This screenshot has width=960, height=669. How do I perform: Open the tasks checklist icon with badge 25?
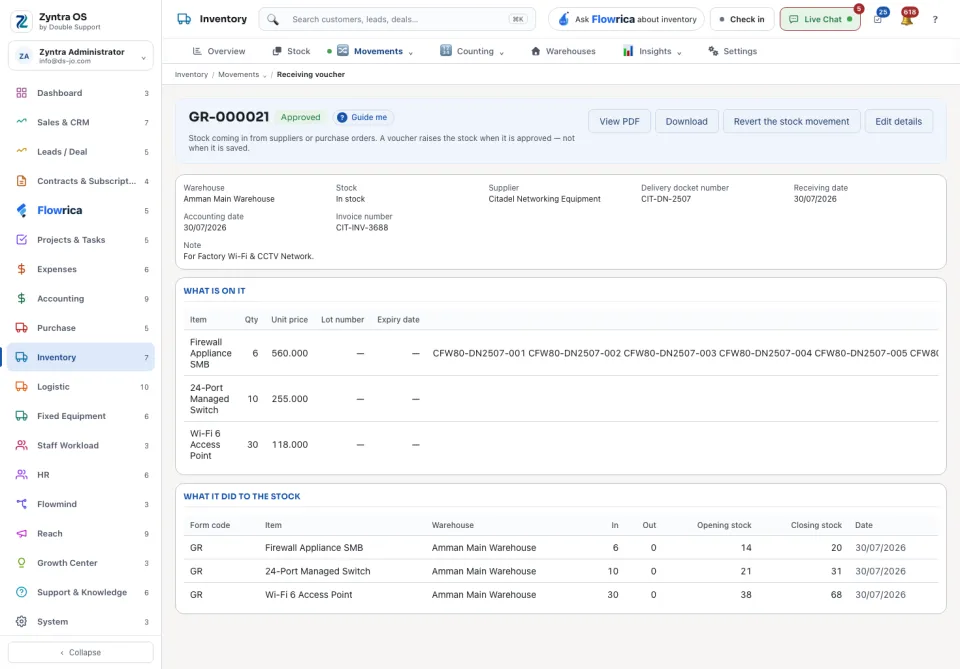(x=878, y=20)
